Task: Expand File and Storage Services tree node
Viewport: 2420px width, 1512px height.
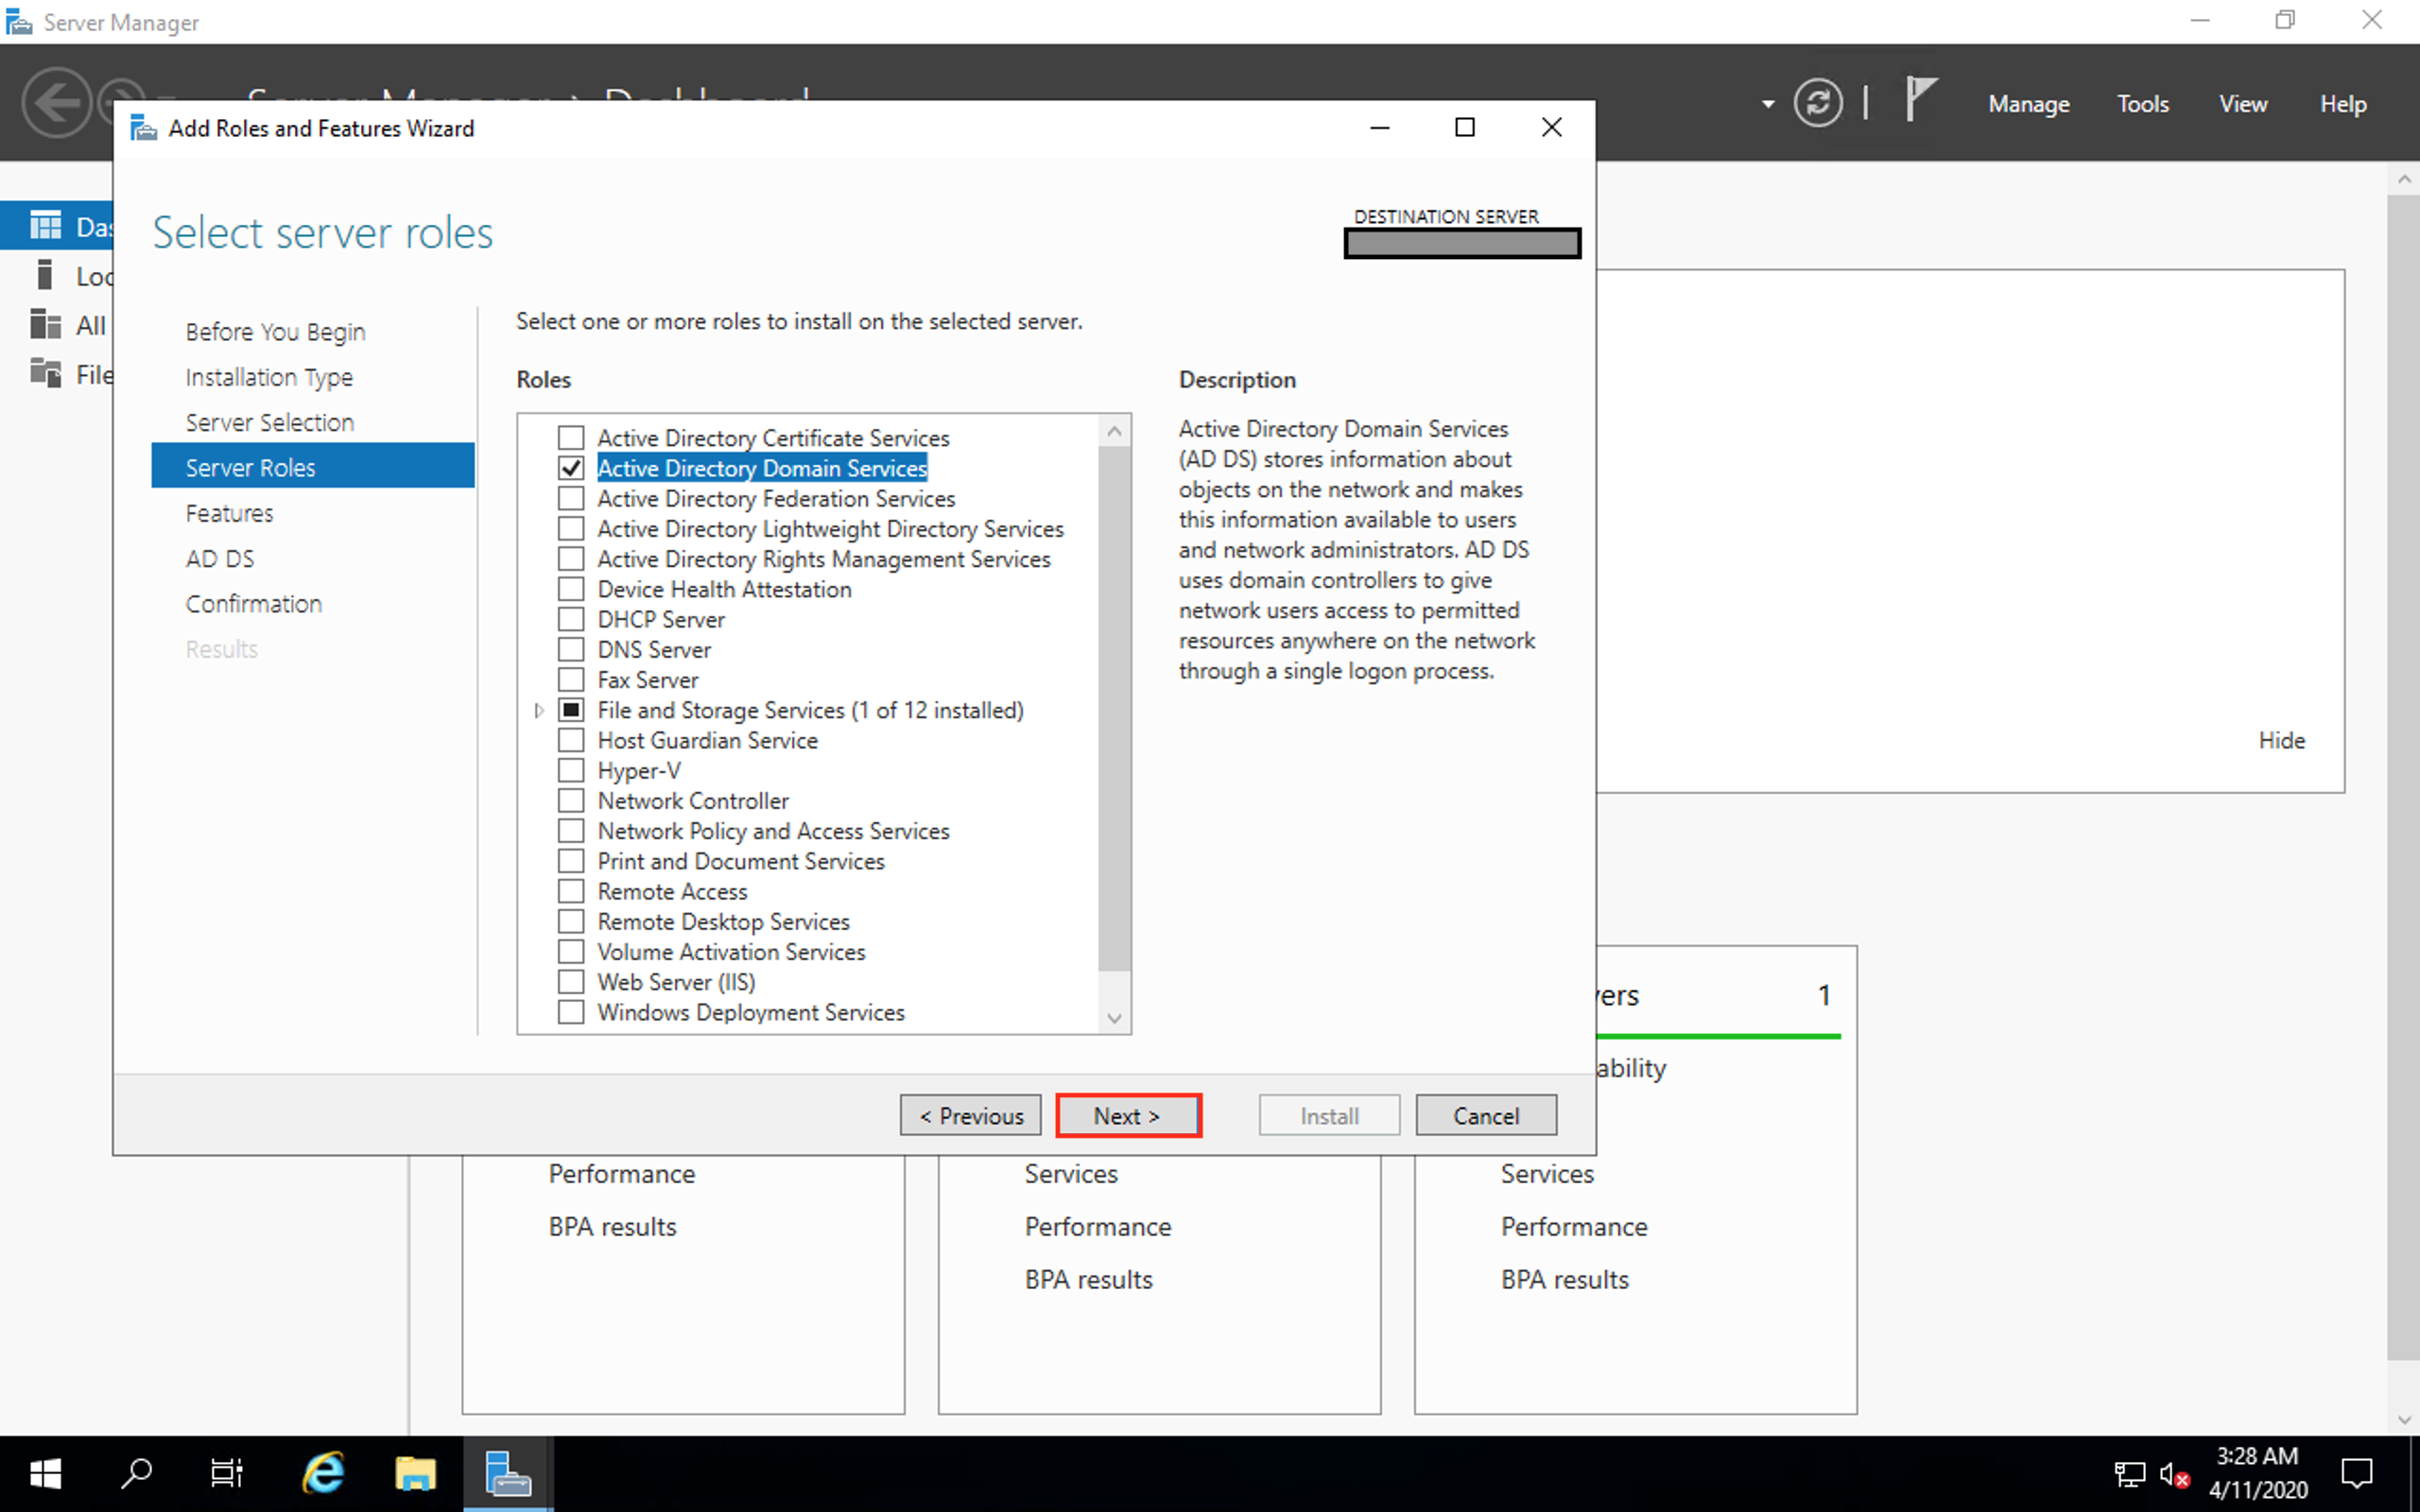Action: point(539,710)
